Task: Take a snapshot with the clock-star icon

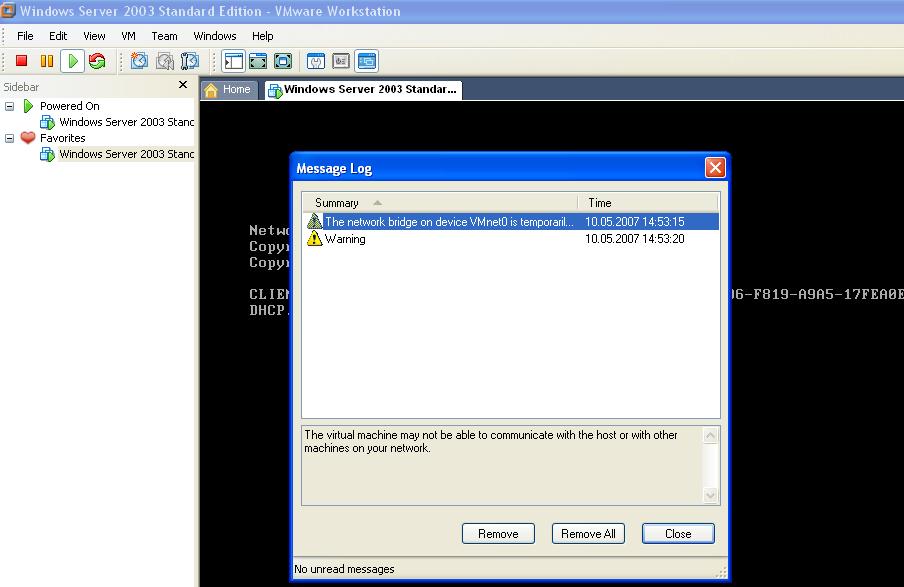Action: tap(139, 61)
